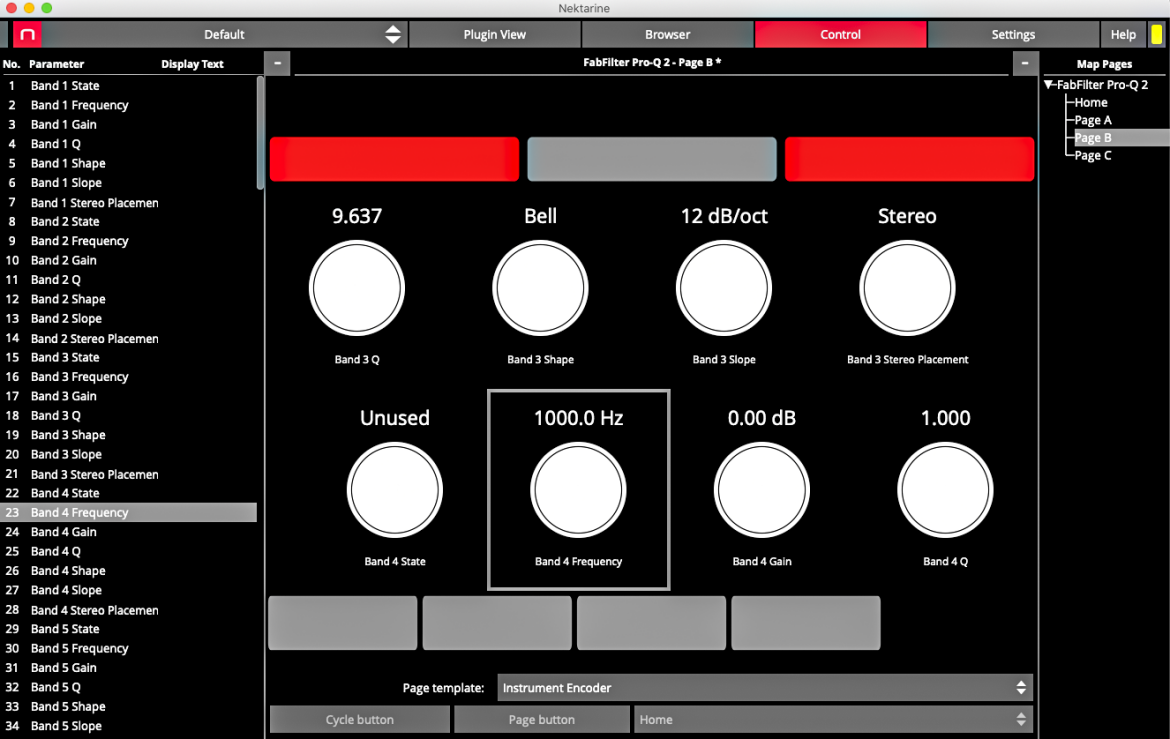Click the minus button beside Map Pages
This screenshot has height=739, width=1170.
tap(1024, 63)
